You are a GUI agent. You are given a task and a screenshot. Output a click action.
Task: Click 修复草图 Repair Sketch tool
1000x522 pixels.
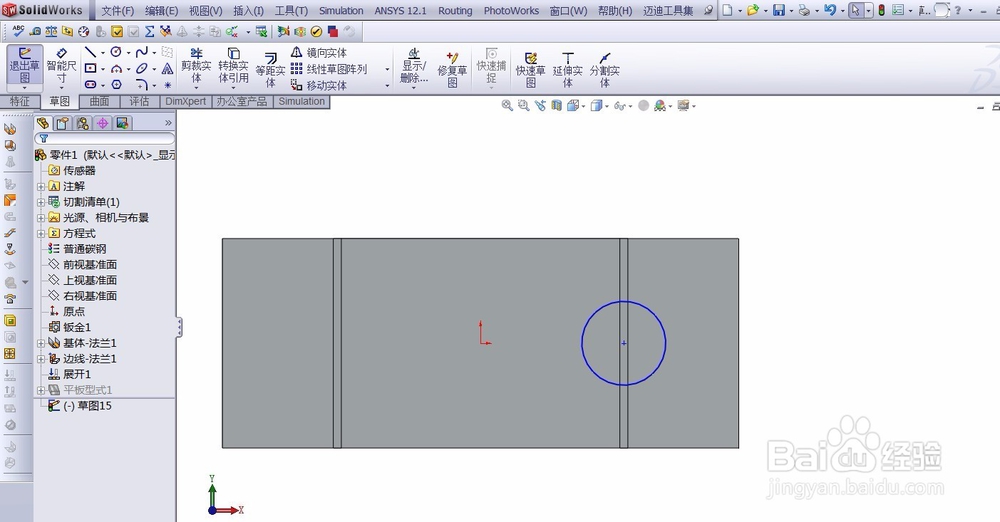[452, 69]
